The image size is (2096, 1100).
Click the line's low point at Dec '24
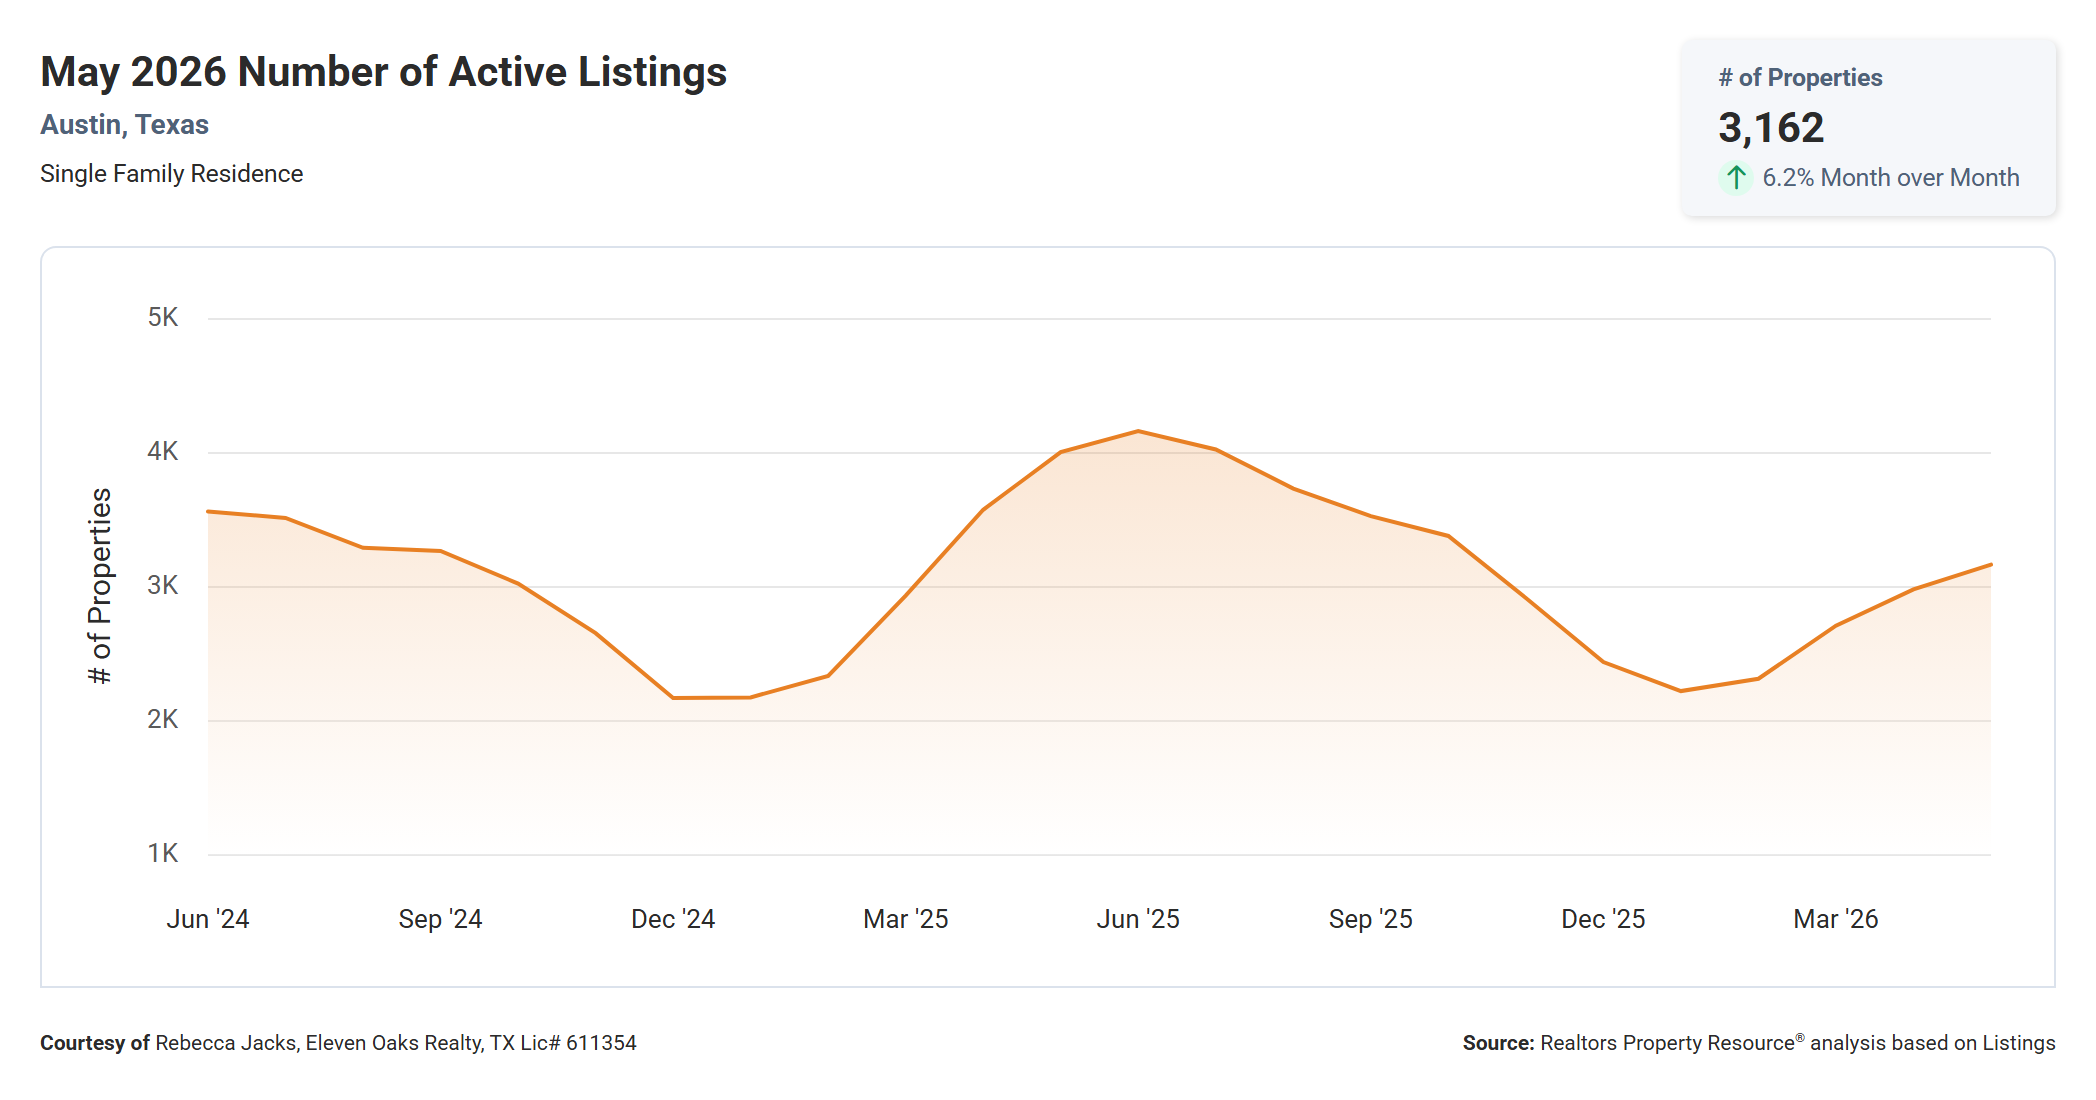[x=673, y=698]
